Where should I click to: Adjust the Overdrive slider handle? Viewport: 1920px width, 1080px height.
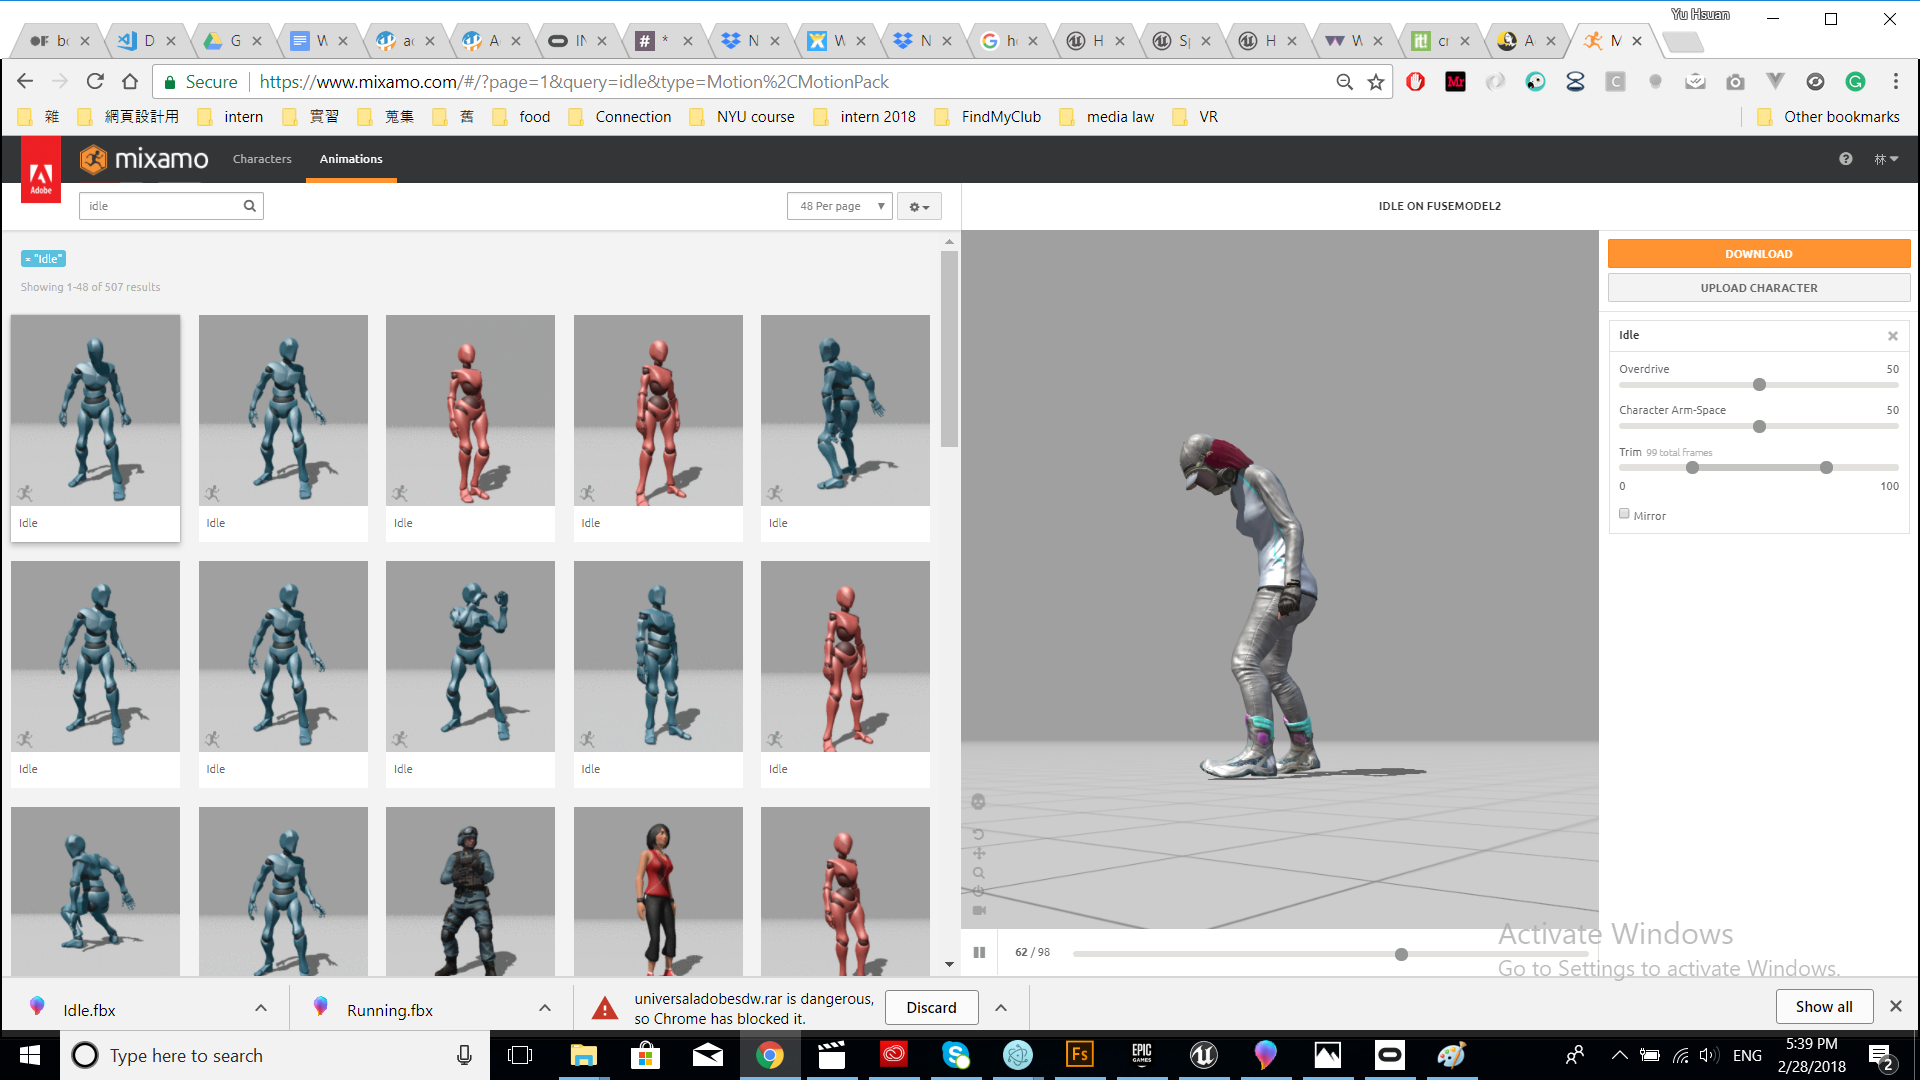[x=1759, y=385]
